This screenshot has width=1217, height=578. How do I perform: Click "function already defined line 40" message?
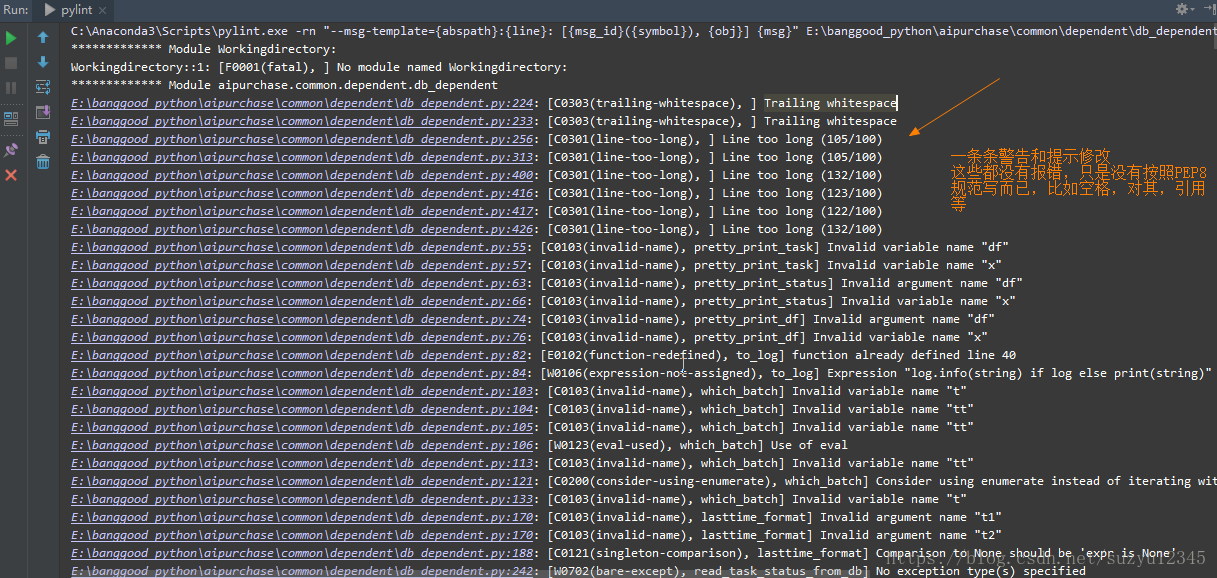[904, 355]
